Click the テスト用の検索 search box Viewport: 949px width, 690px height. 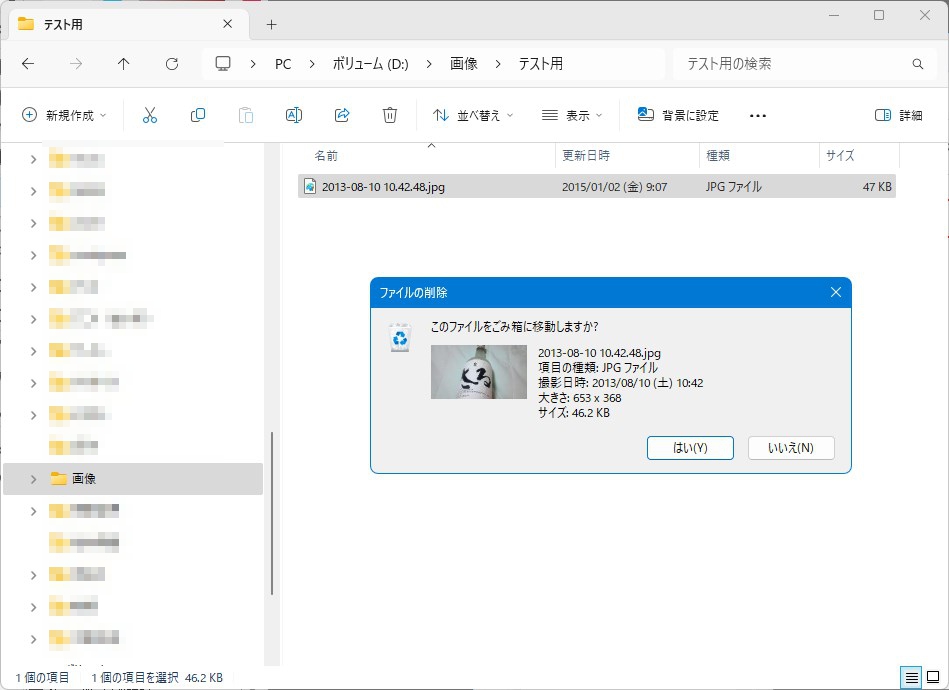[790, 64]
